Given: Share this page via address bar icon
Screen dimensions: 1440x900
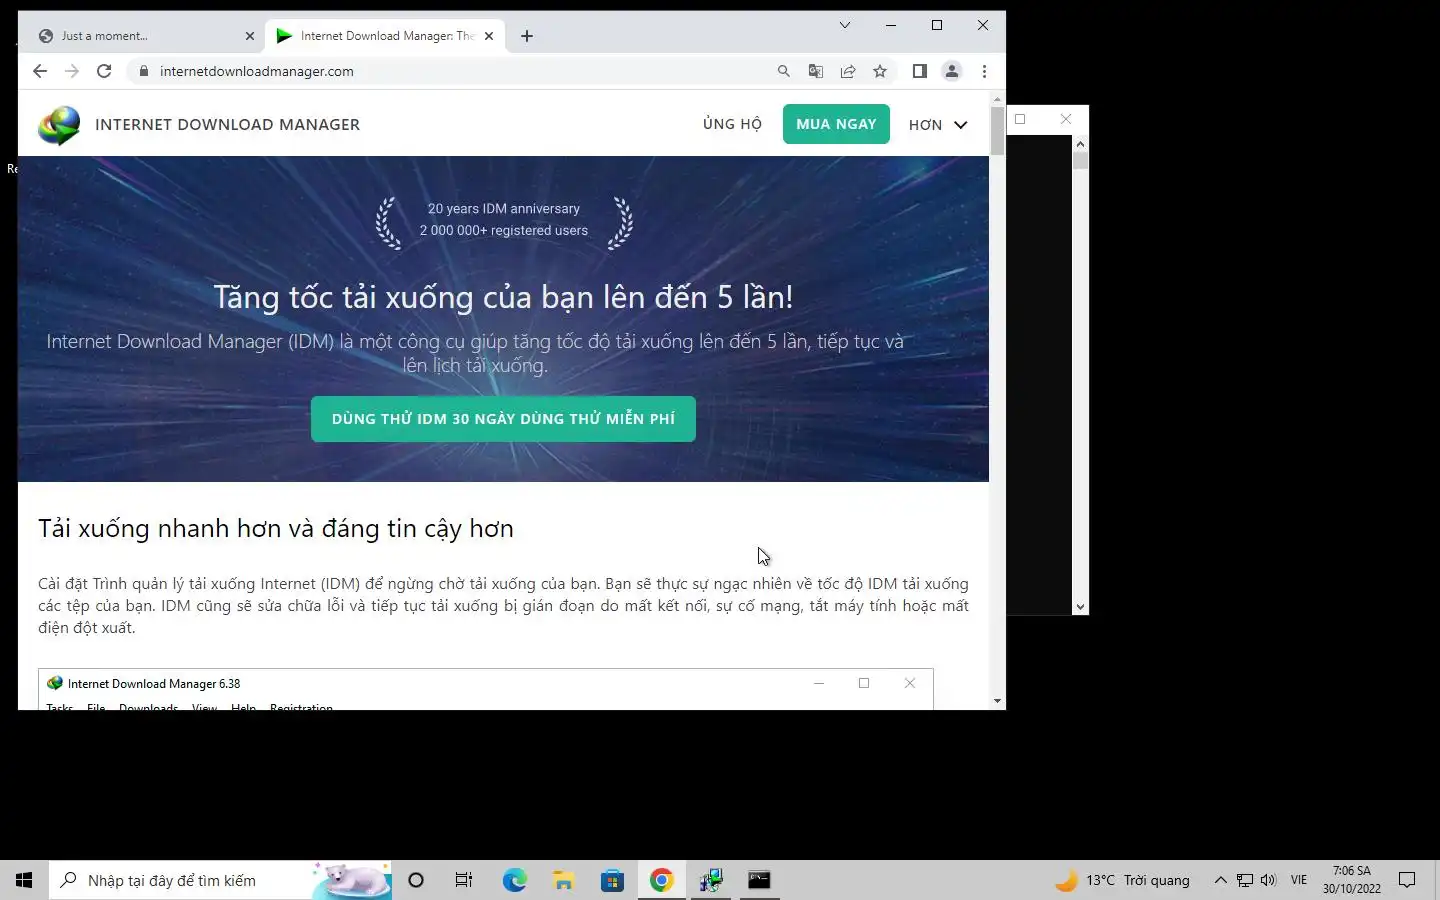Looking at the screenshot, I should [x=848, y=71].
